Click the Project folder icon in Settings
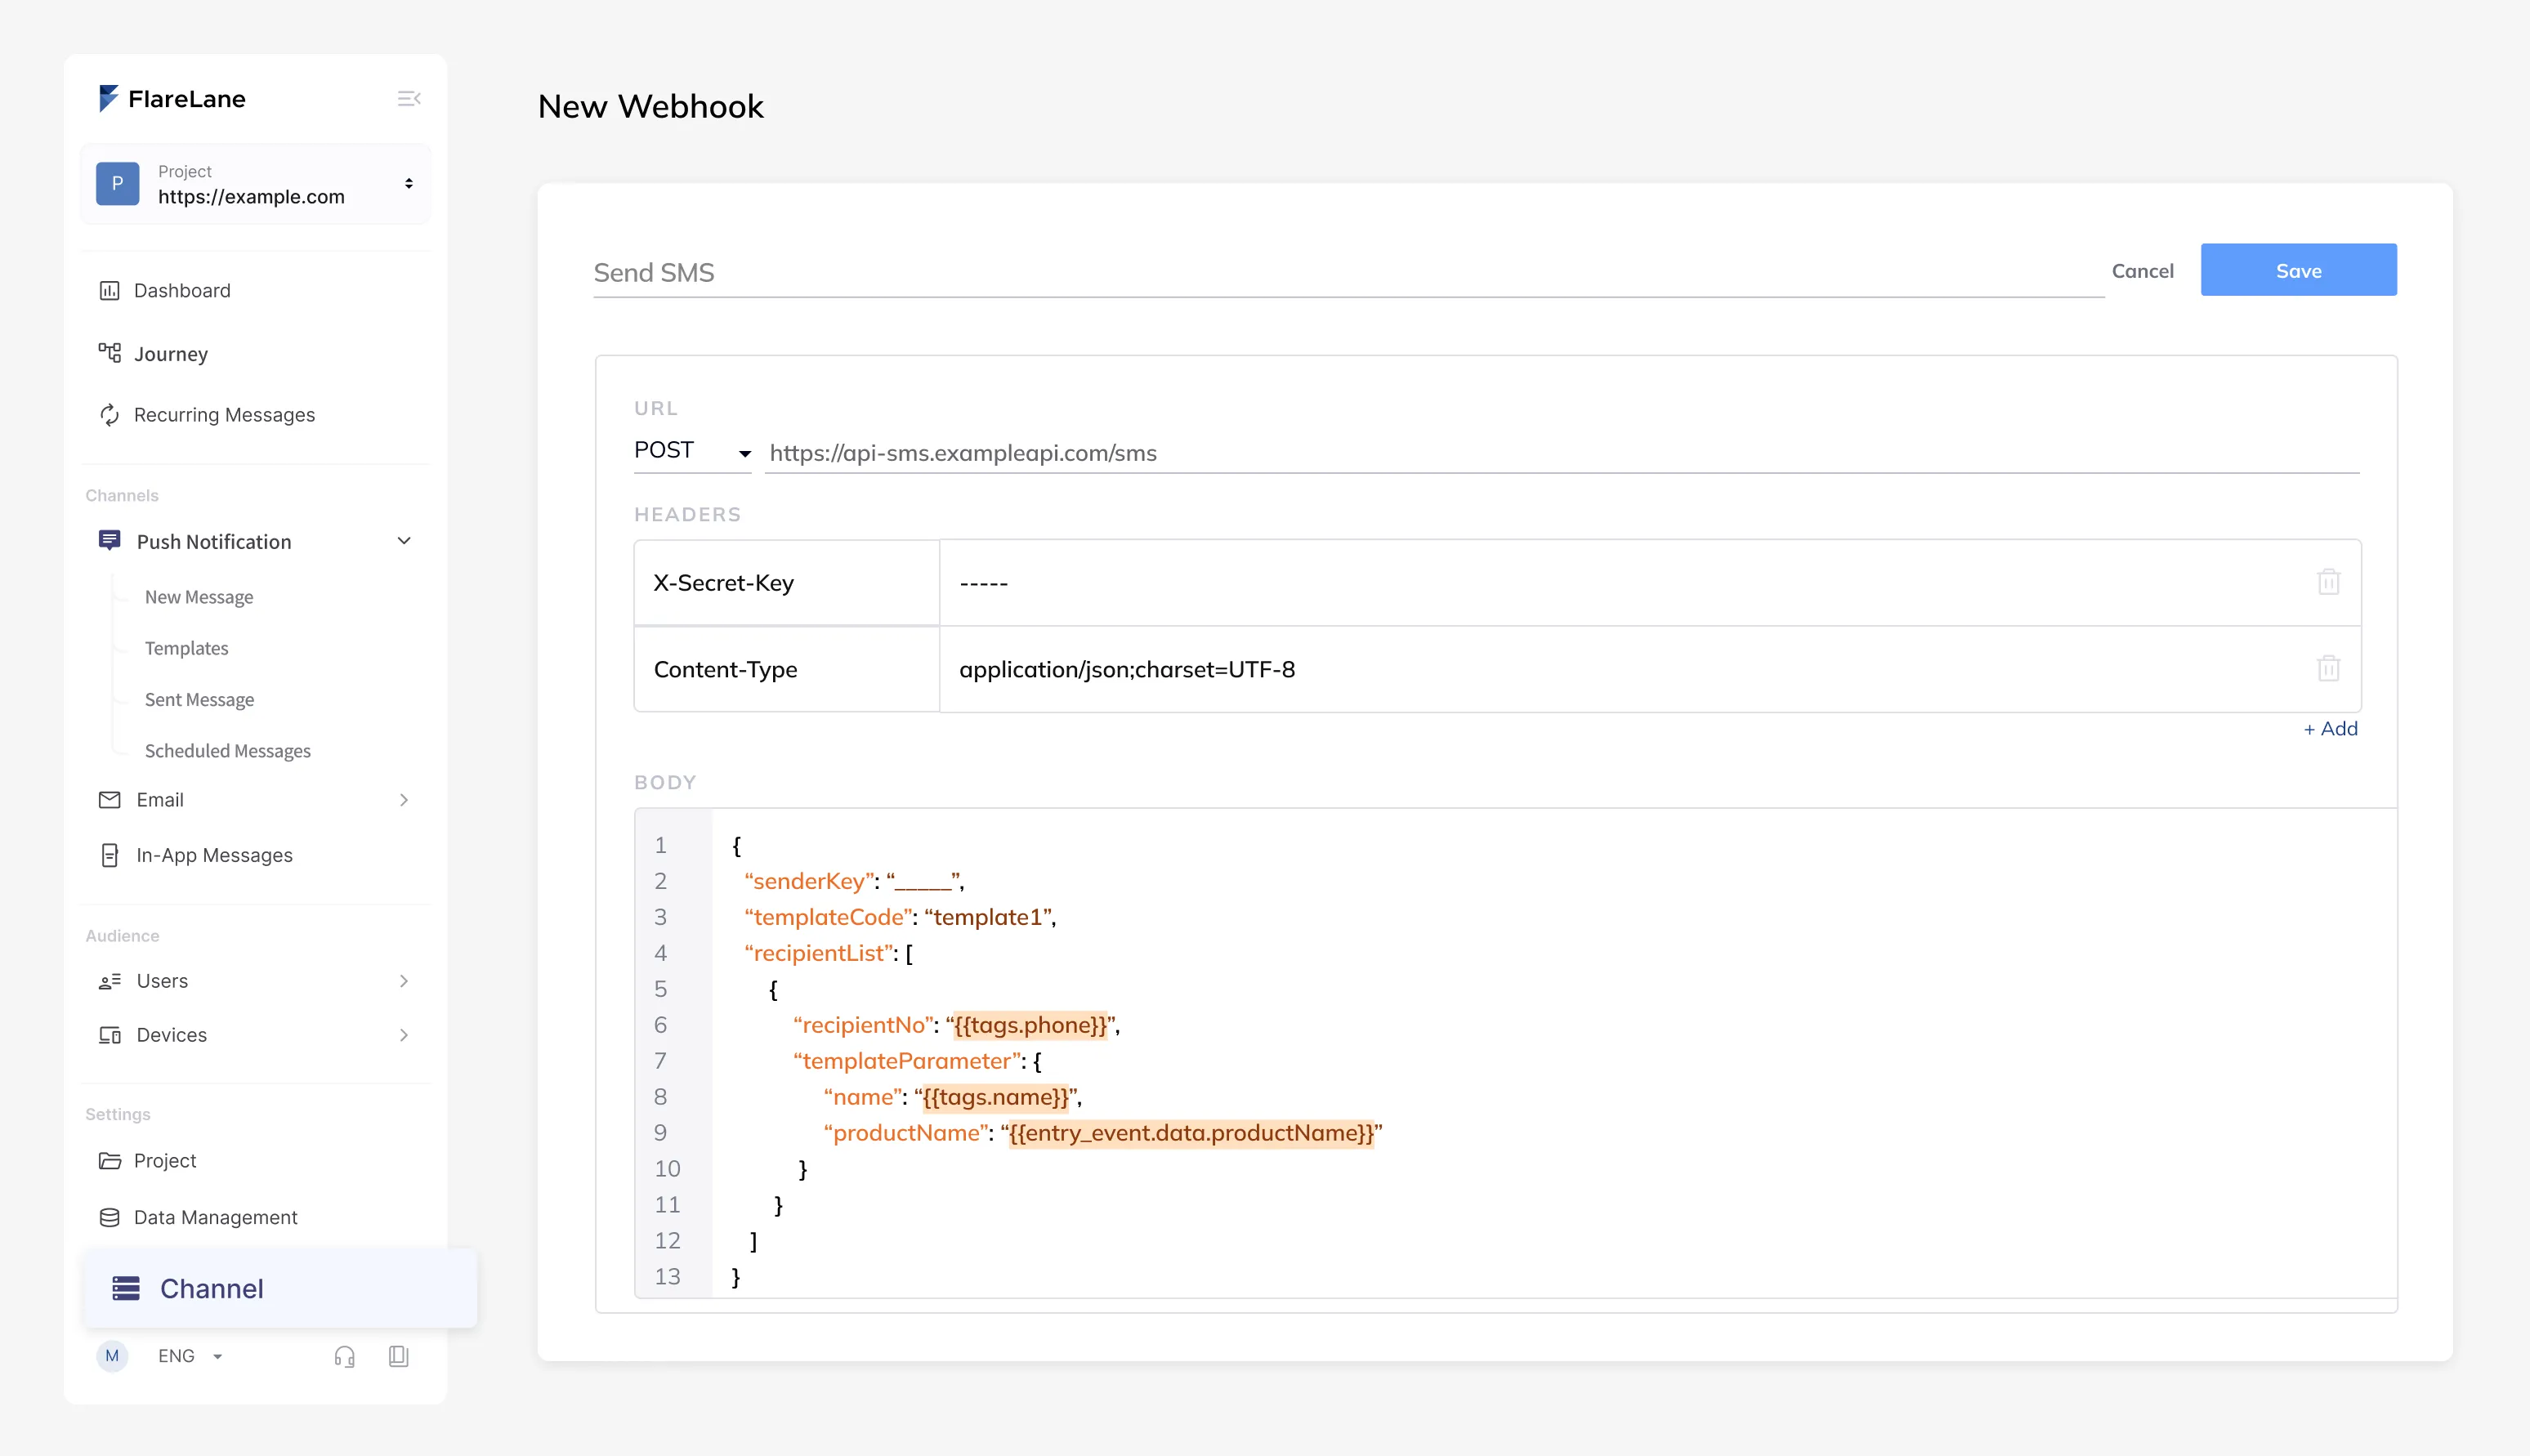Screen dimensions: 2530x1456 coord(109,1161)
